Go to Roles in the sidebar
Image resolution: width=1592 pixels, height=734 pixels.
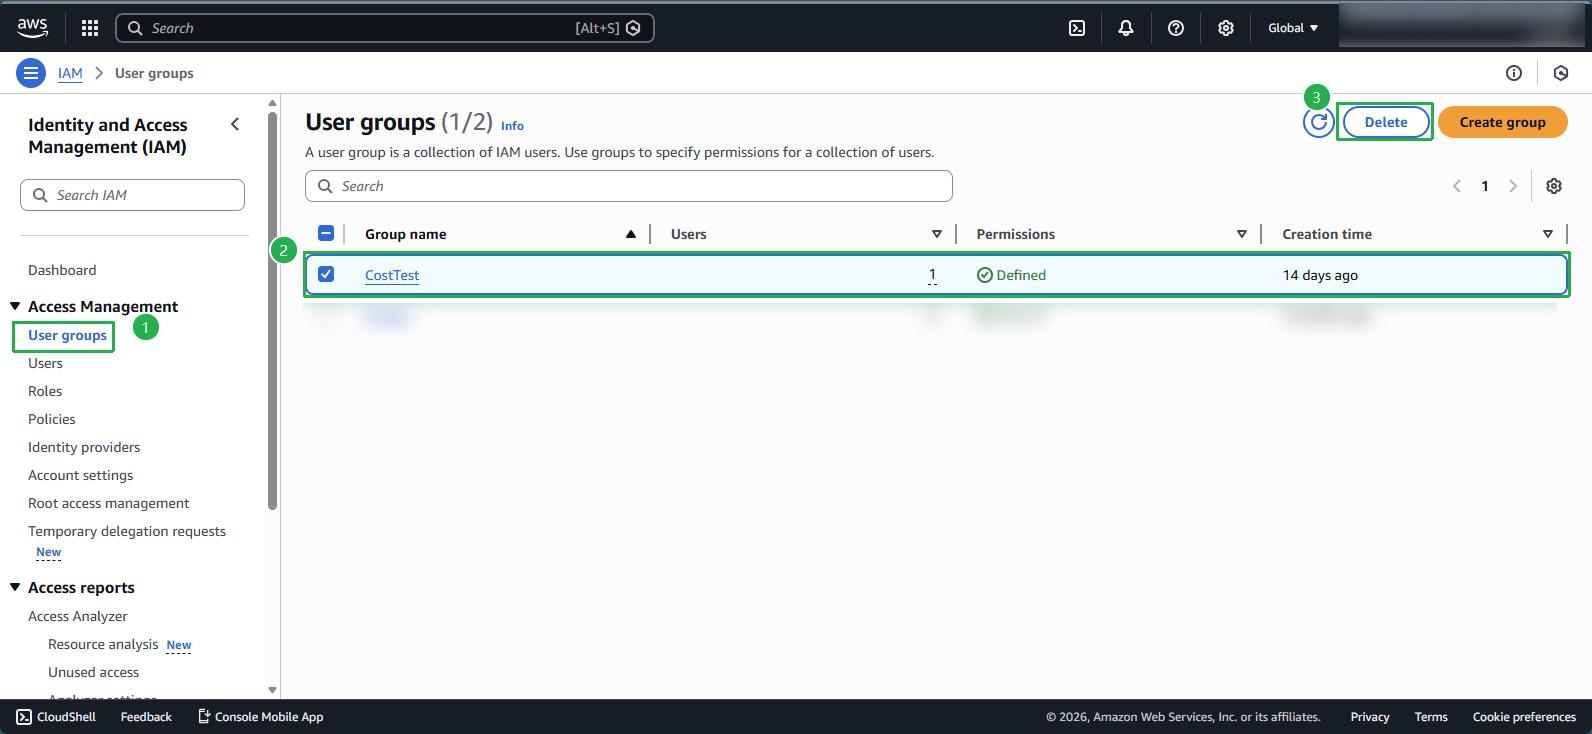(x=45, y=391)
